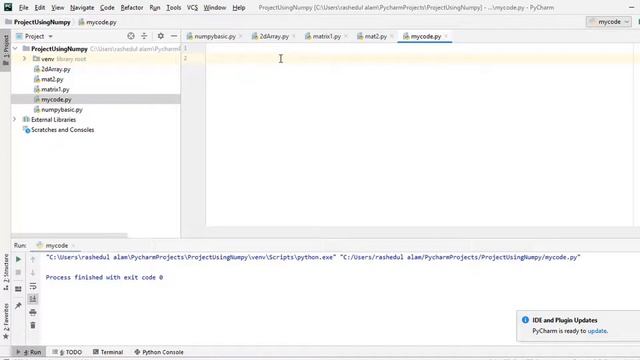Click restore layout icon in Run panel
The image size is (640, 360).
pyautogui.click(x=18, y=289)
